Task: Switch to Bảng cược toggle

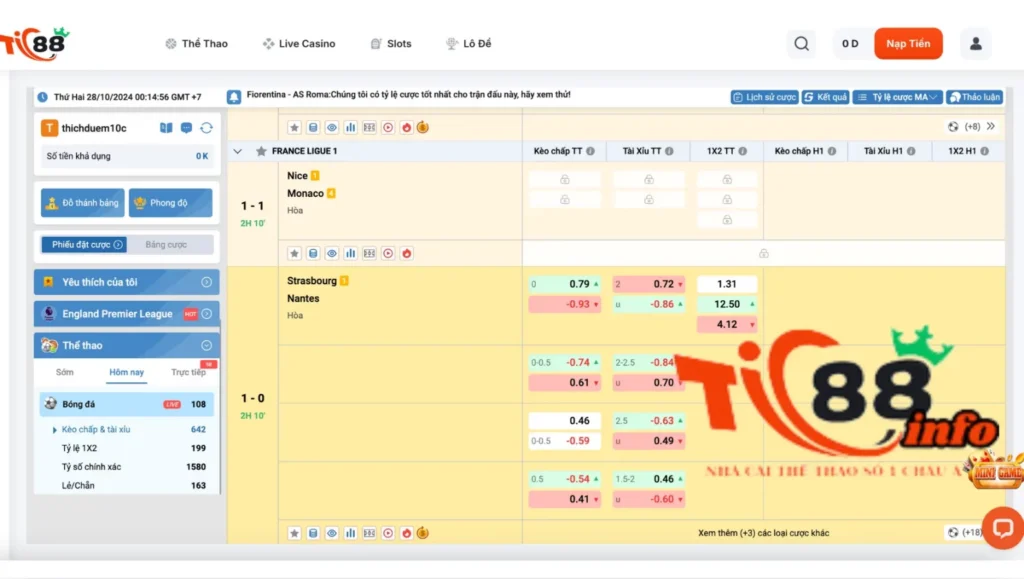Action: pyautogui.click(x=167, y=245)
